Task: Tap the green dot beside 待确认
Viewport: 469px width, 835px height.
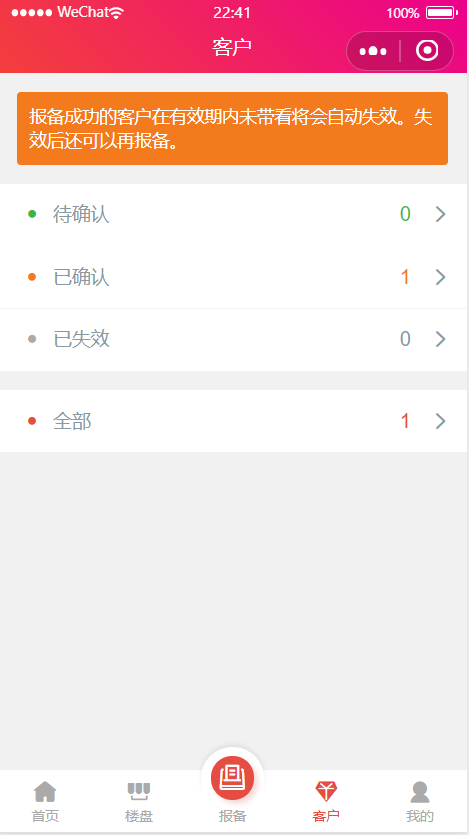Action: tap(32, 214)
